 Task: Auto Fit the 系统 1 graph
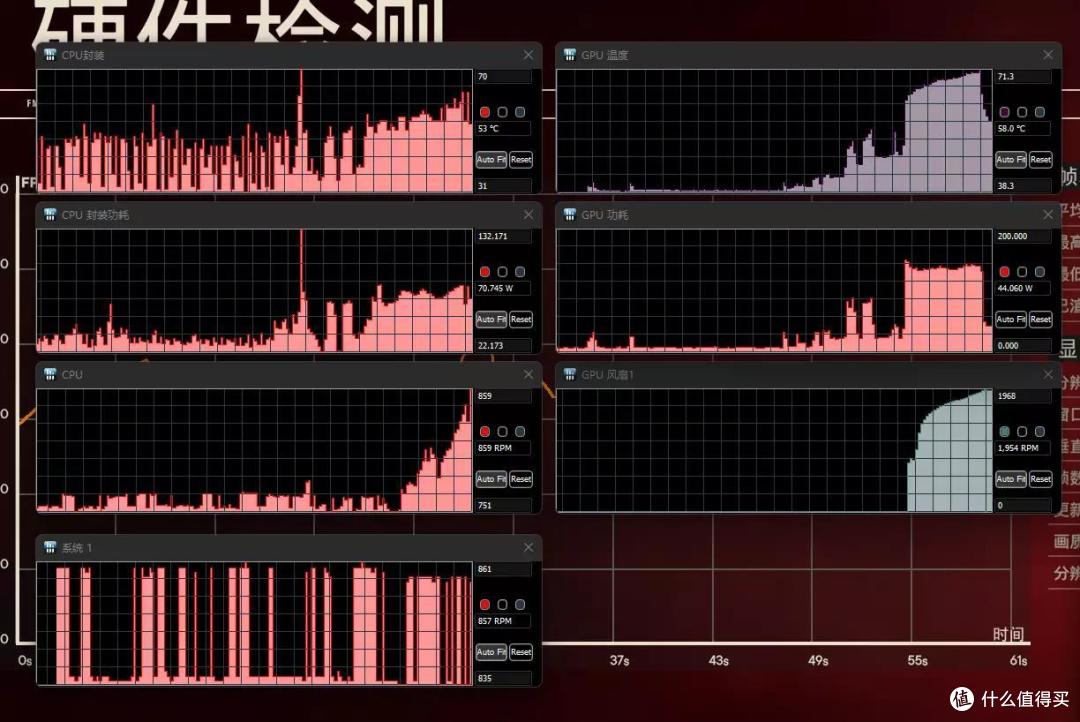(491, 652)
